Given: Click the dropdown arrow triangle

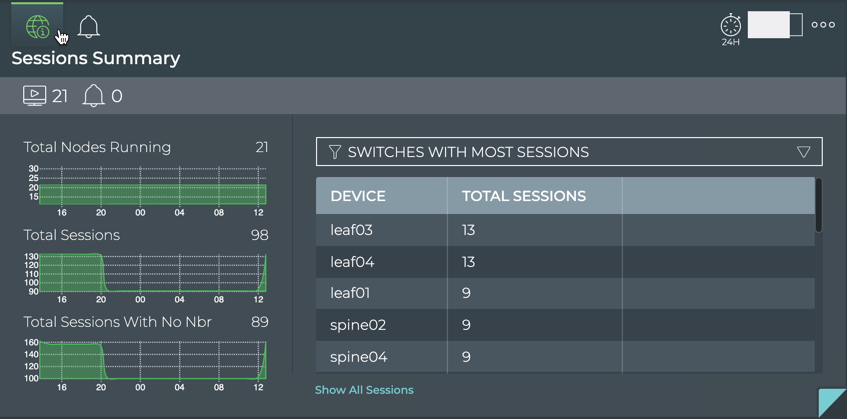Looking at the screenshot, I should tap(804, 152).
